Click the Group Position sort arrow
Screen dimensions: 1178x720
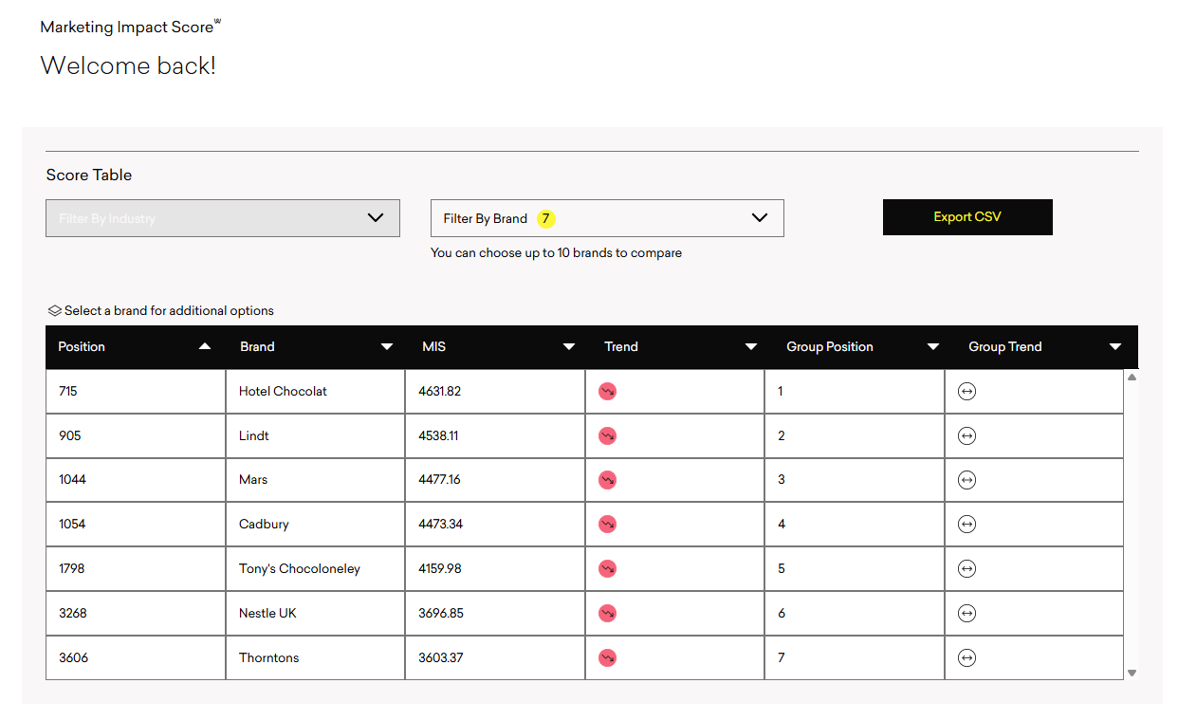coord(933,346)
